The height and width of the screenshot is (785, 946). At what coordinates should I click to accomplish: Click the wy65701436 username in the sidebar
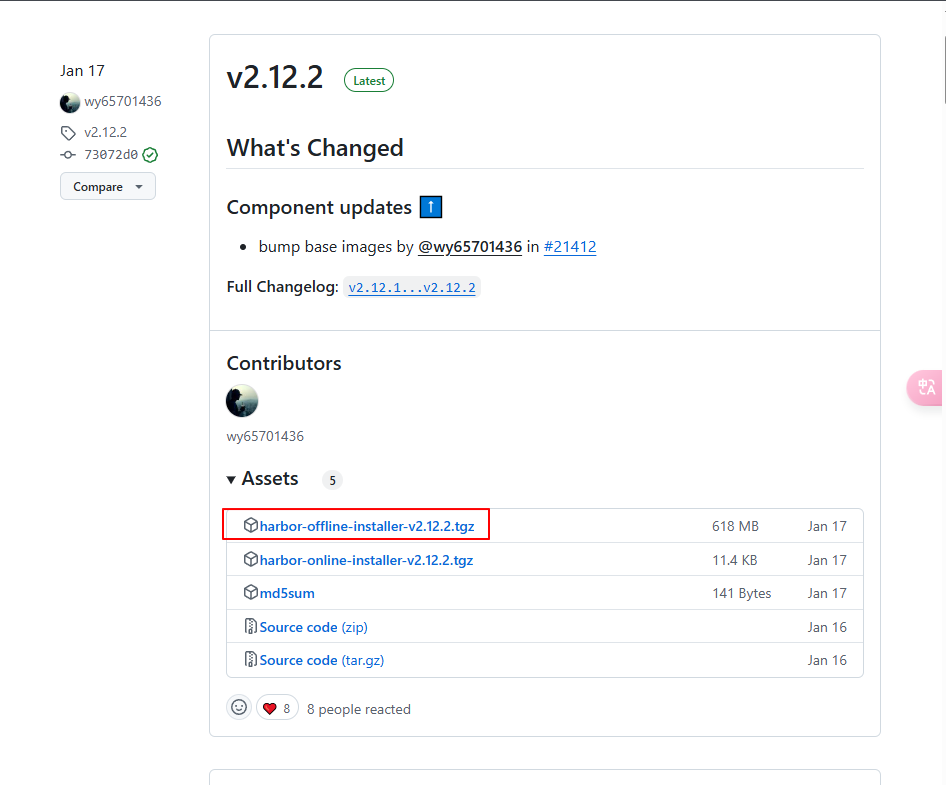[123, 101]
